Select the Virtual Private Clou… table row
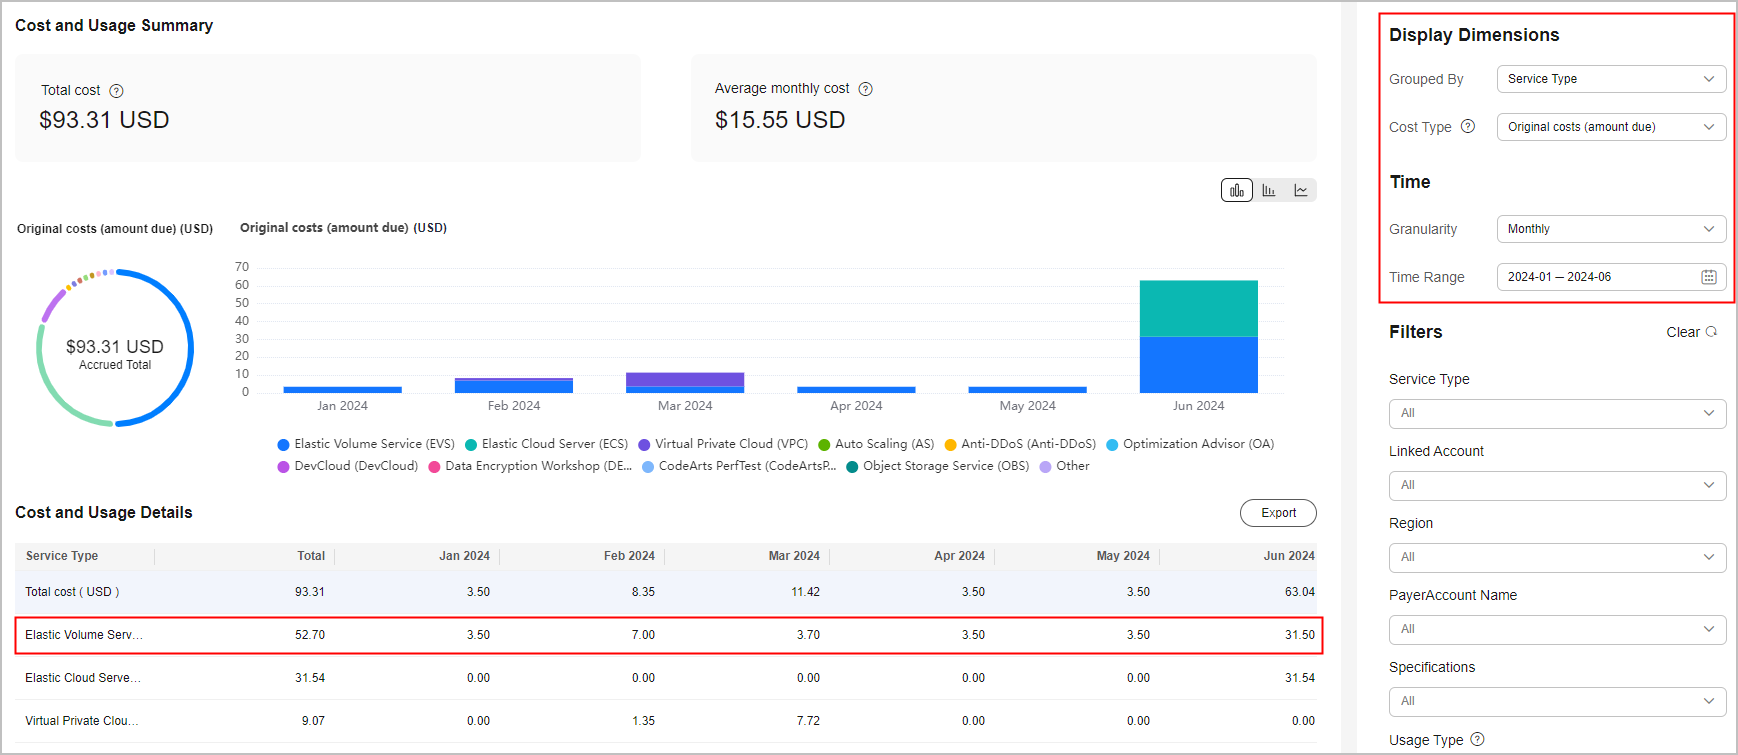Image resolution: width=1738 pixels, height=755 pixels. point(666,721)
